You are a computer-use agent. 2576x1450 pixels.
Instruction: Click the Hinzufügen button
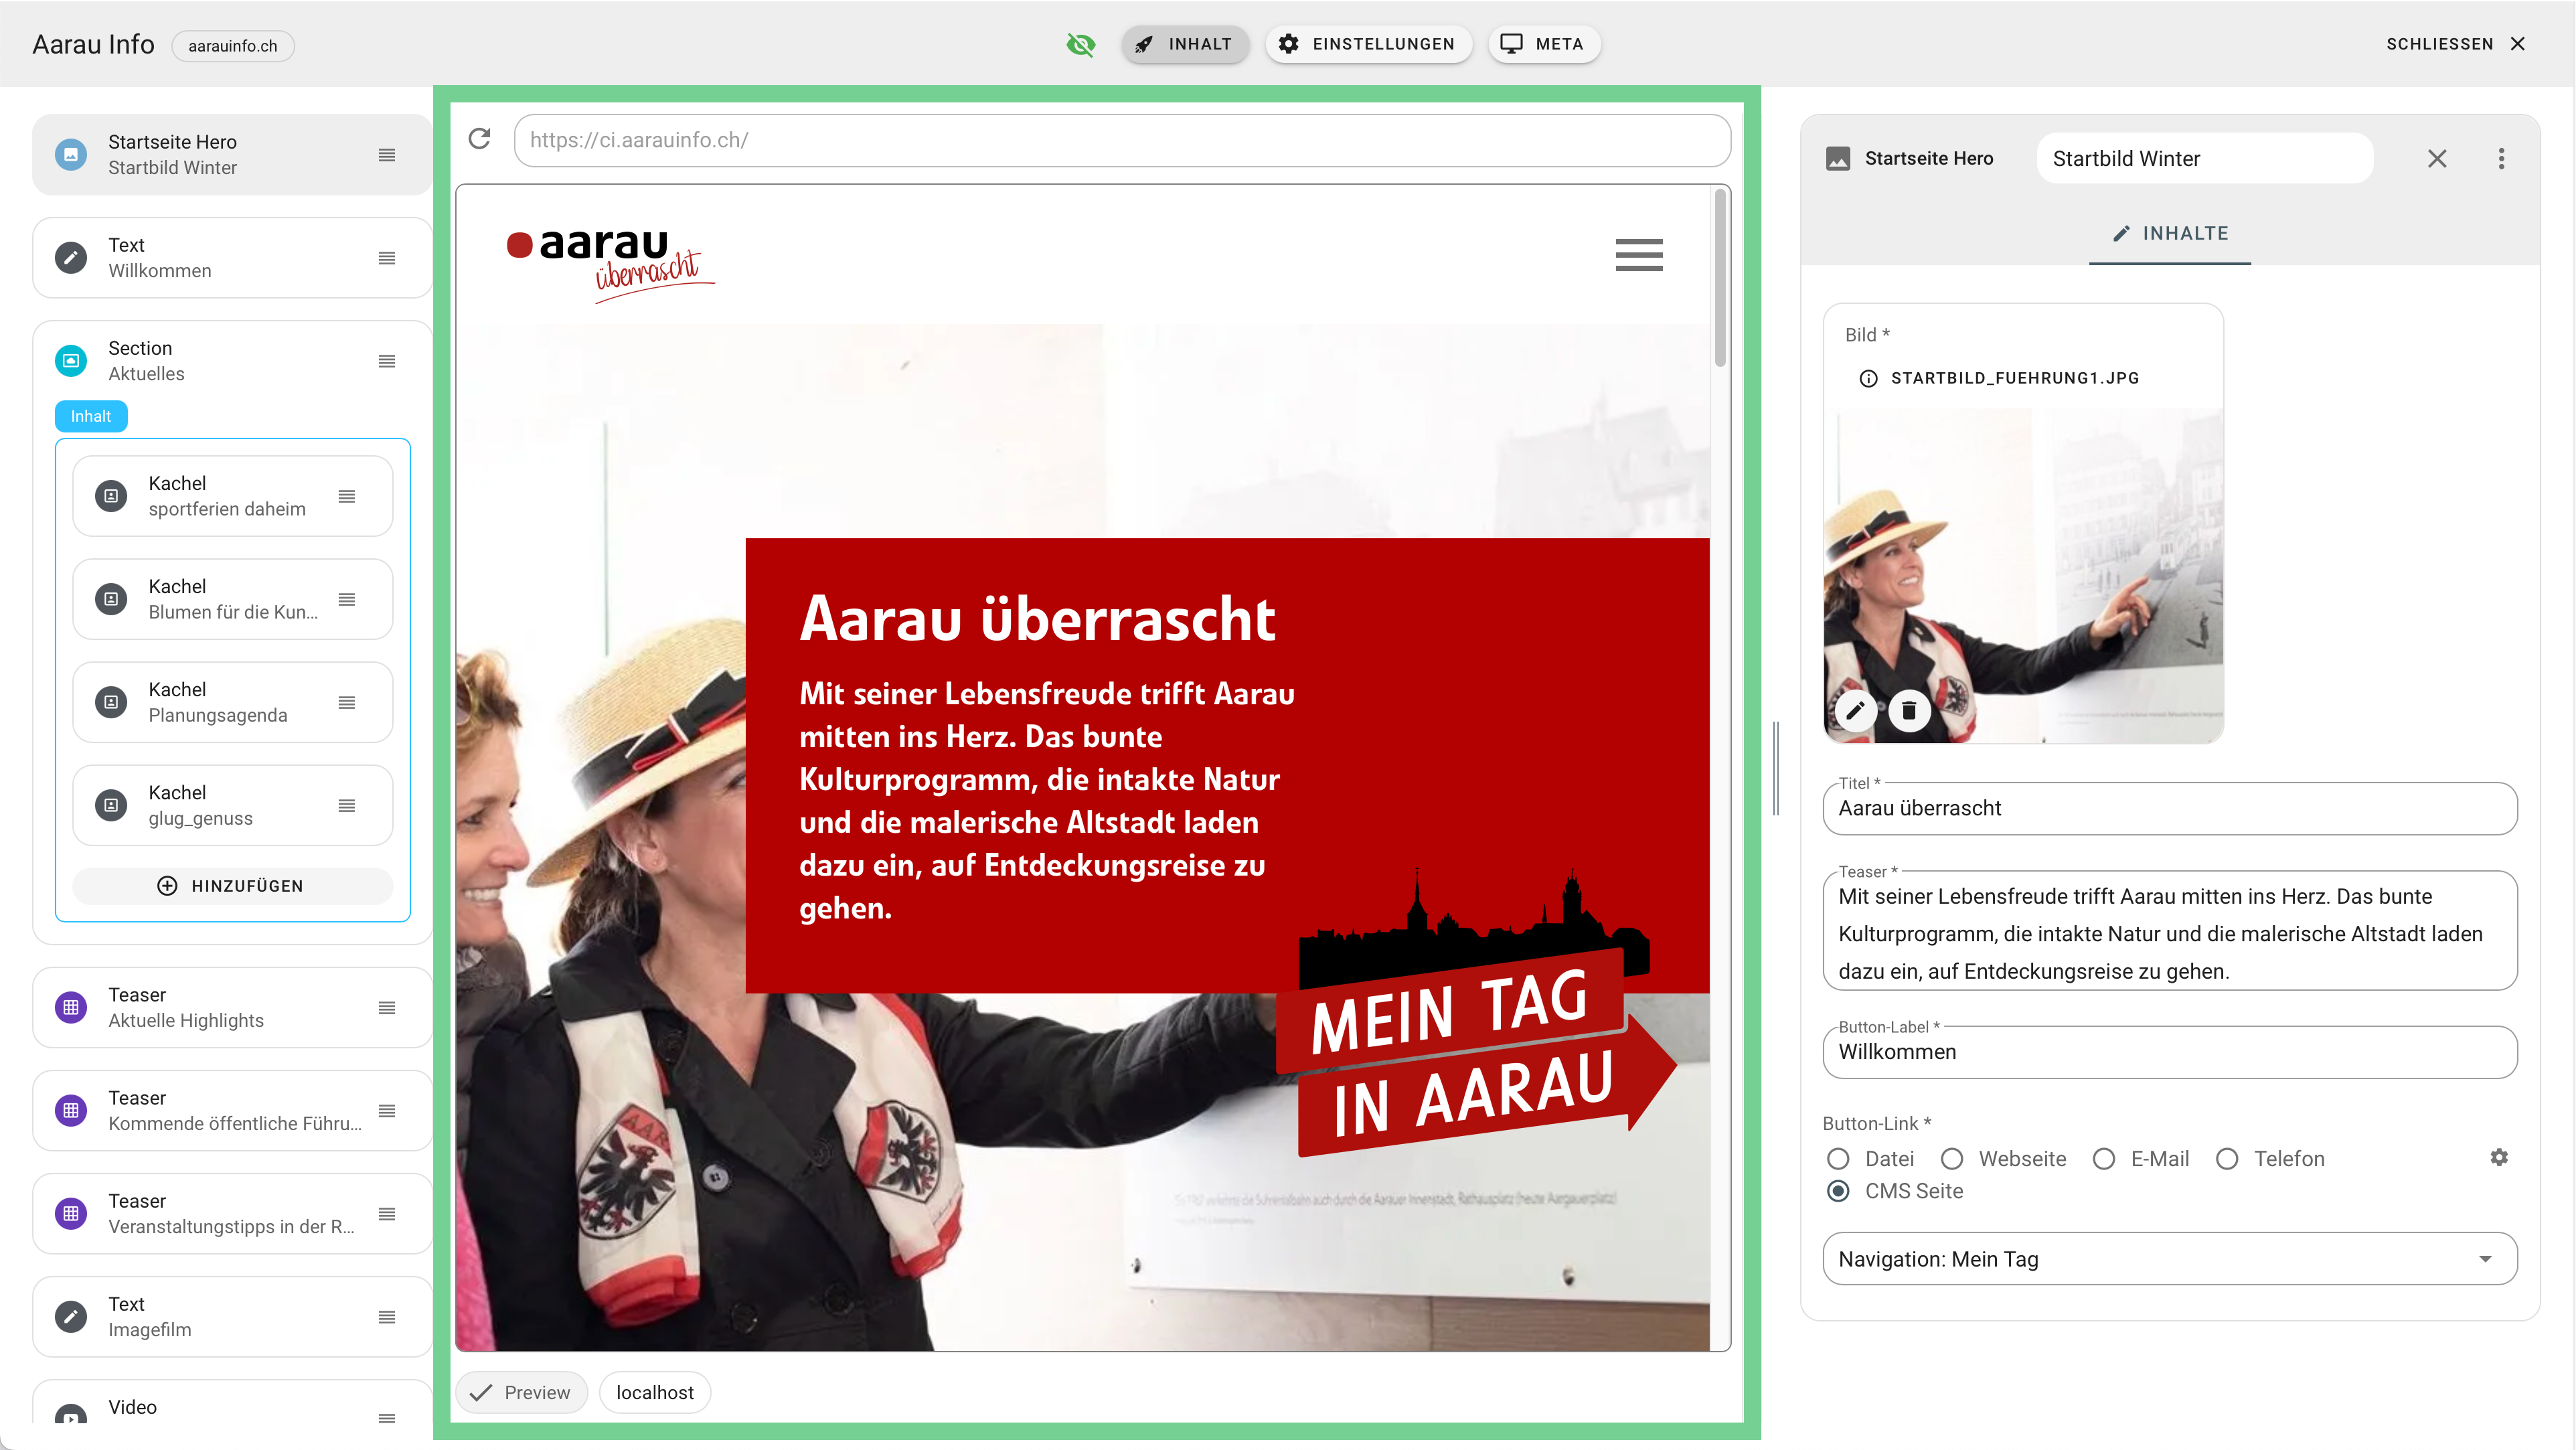coord(232,885)
